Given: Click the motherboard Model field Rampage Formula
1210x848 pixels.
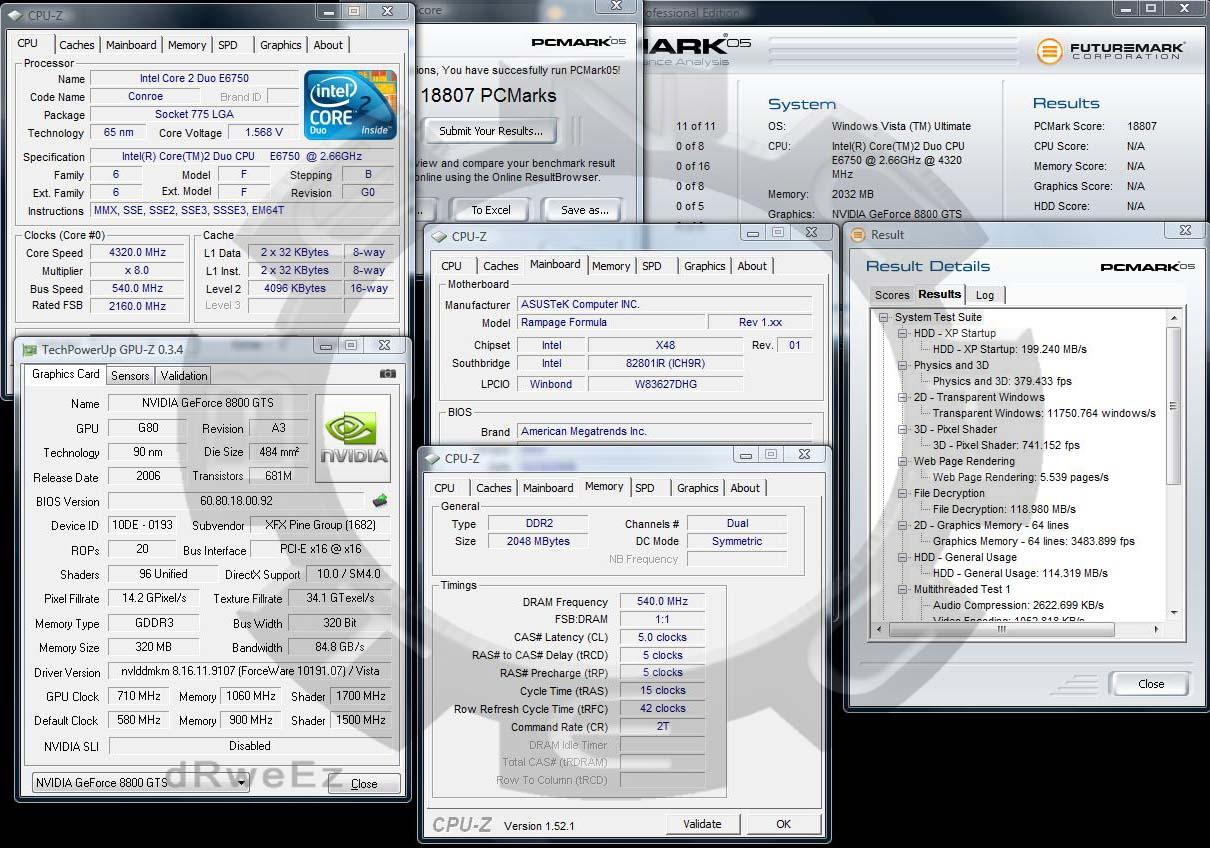Looking at the screenshot, I should coord(609,322).
